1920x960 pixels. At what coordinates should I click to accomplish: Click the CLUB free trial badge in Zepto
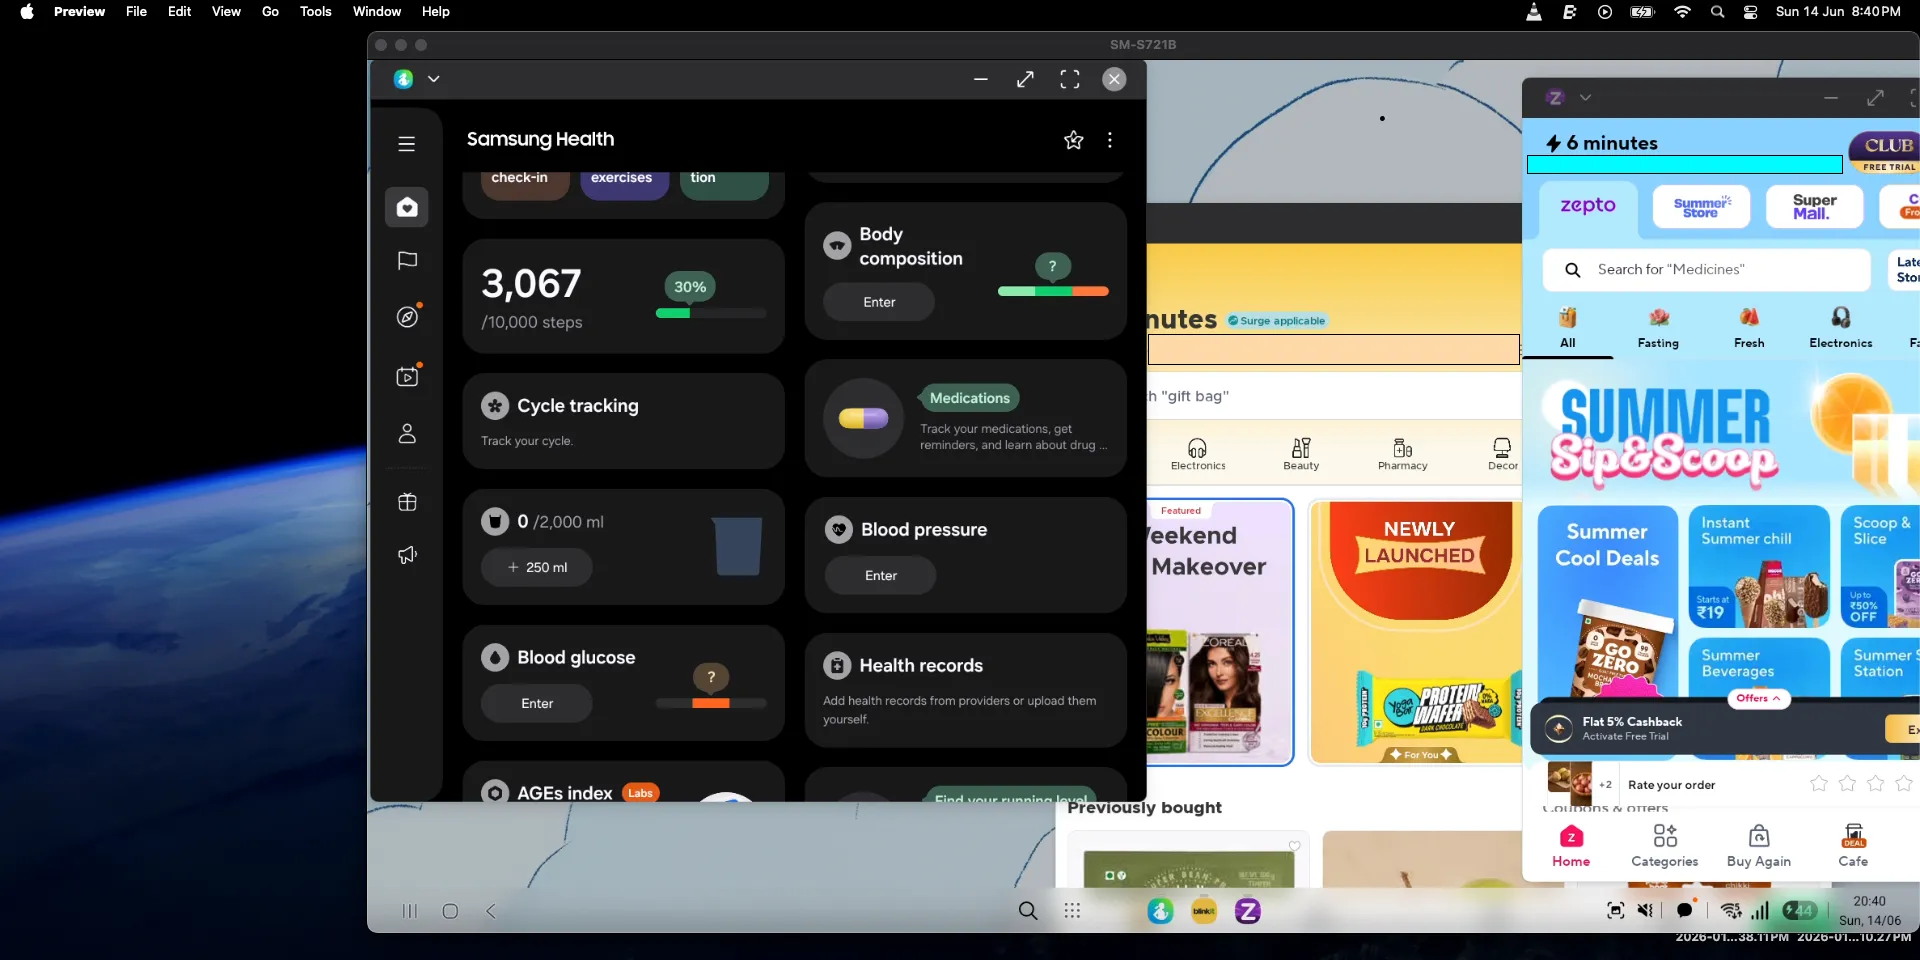(x=1886, y=152)
